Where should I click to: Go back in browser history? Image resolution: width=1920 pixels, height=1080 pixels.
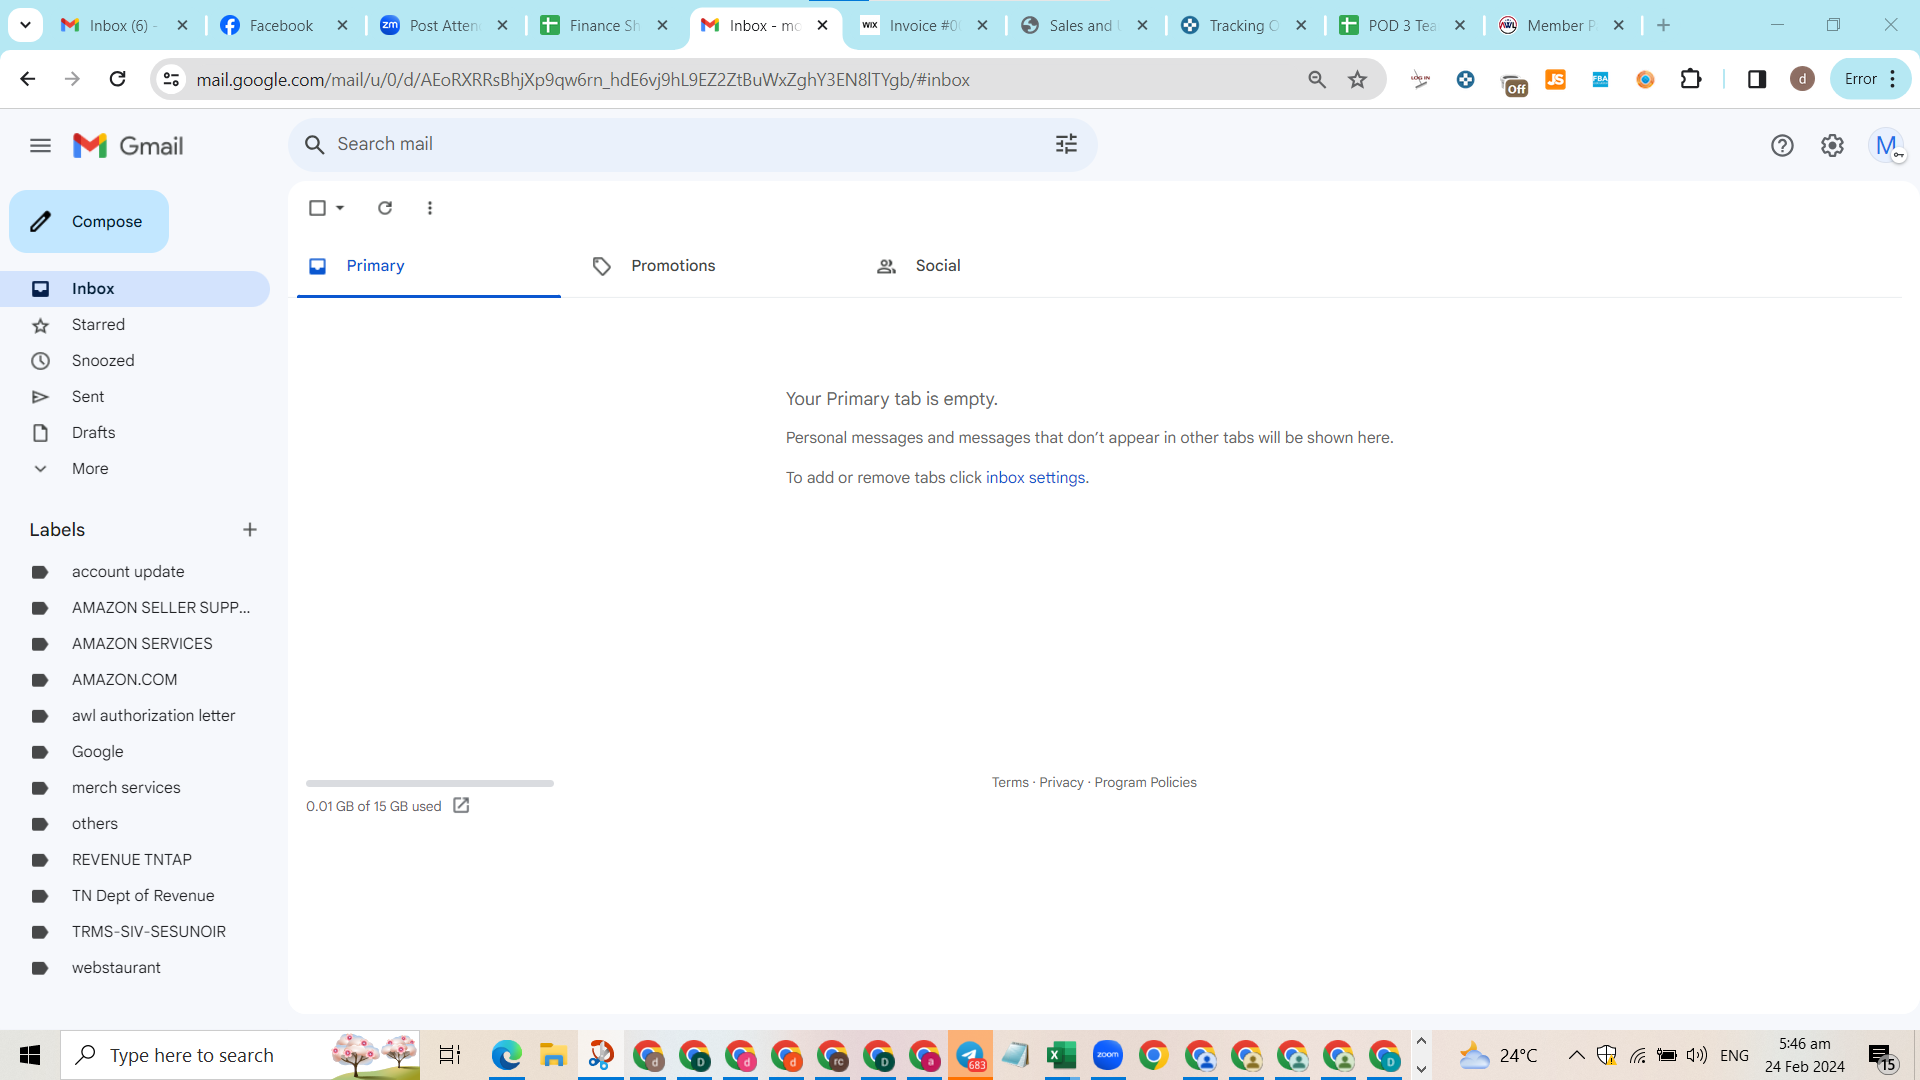click(28, 79)
